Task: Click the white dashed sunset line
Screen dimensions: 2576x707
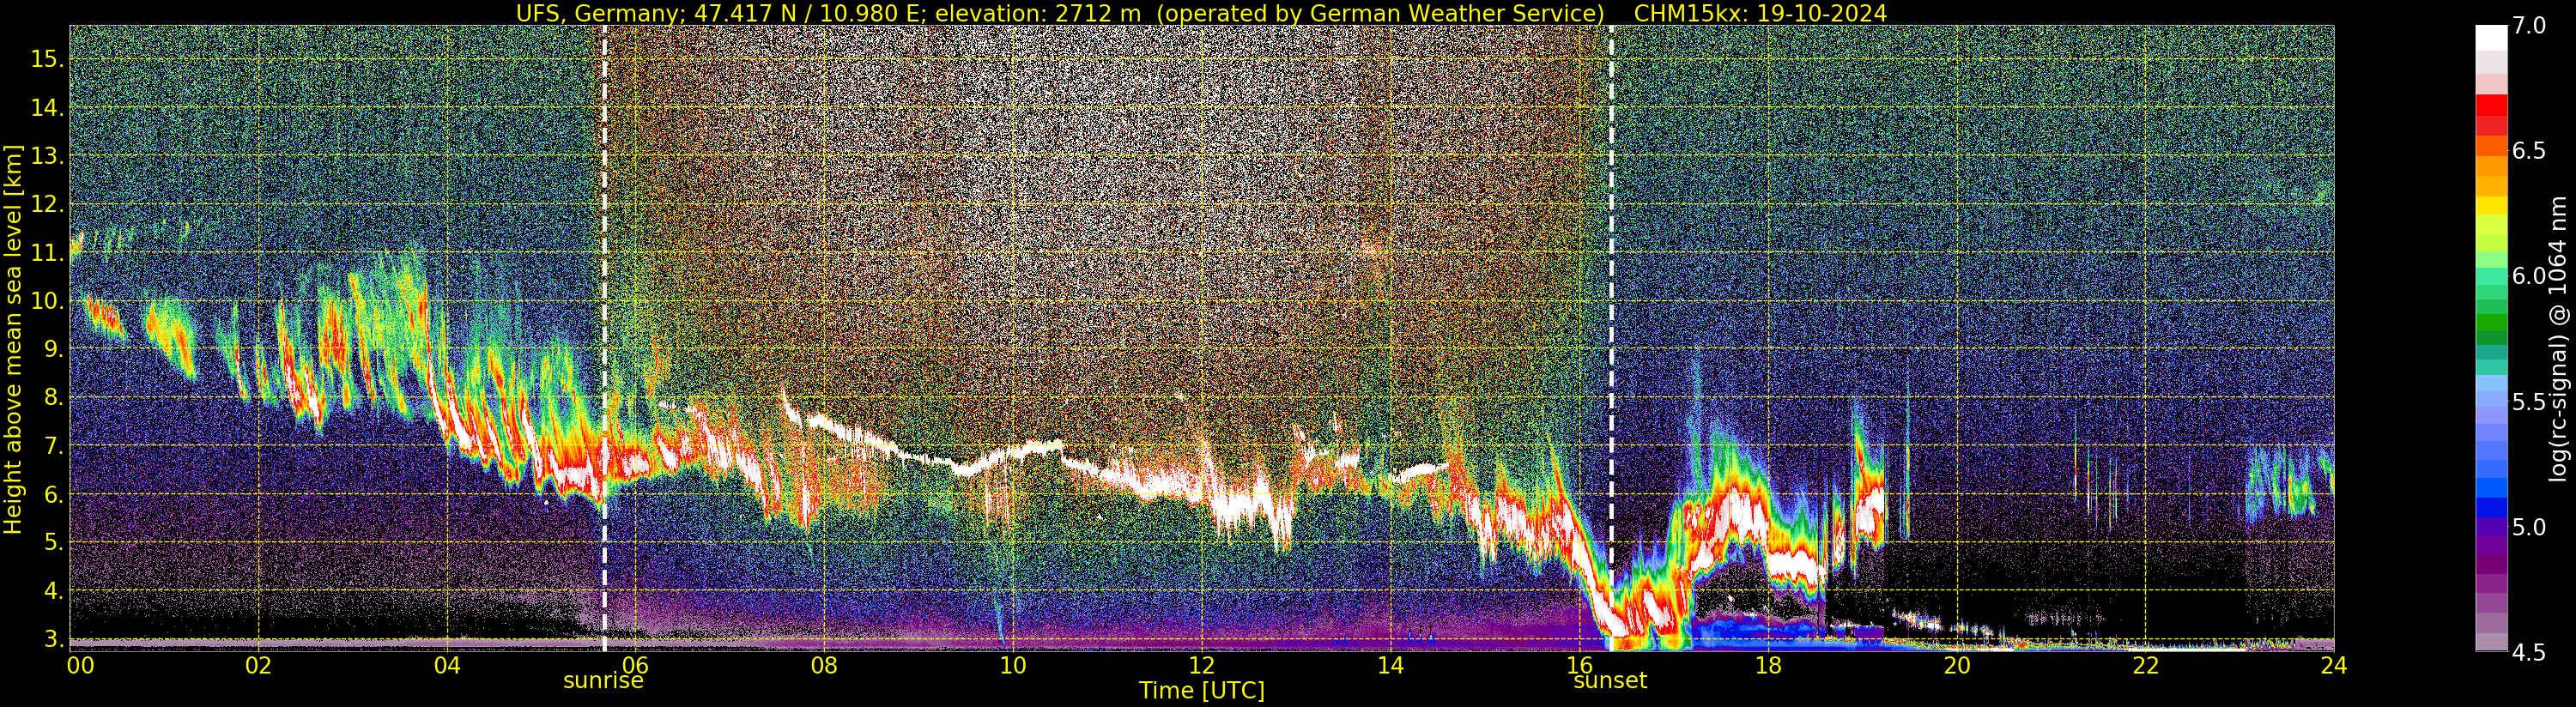Action: 1611,338
